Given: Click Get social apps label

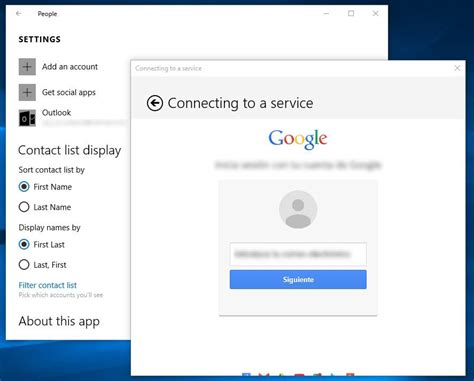Looking at the screenshot, I should (69, 92).
